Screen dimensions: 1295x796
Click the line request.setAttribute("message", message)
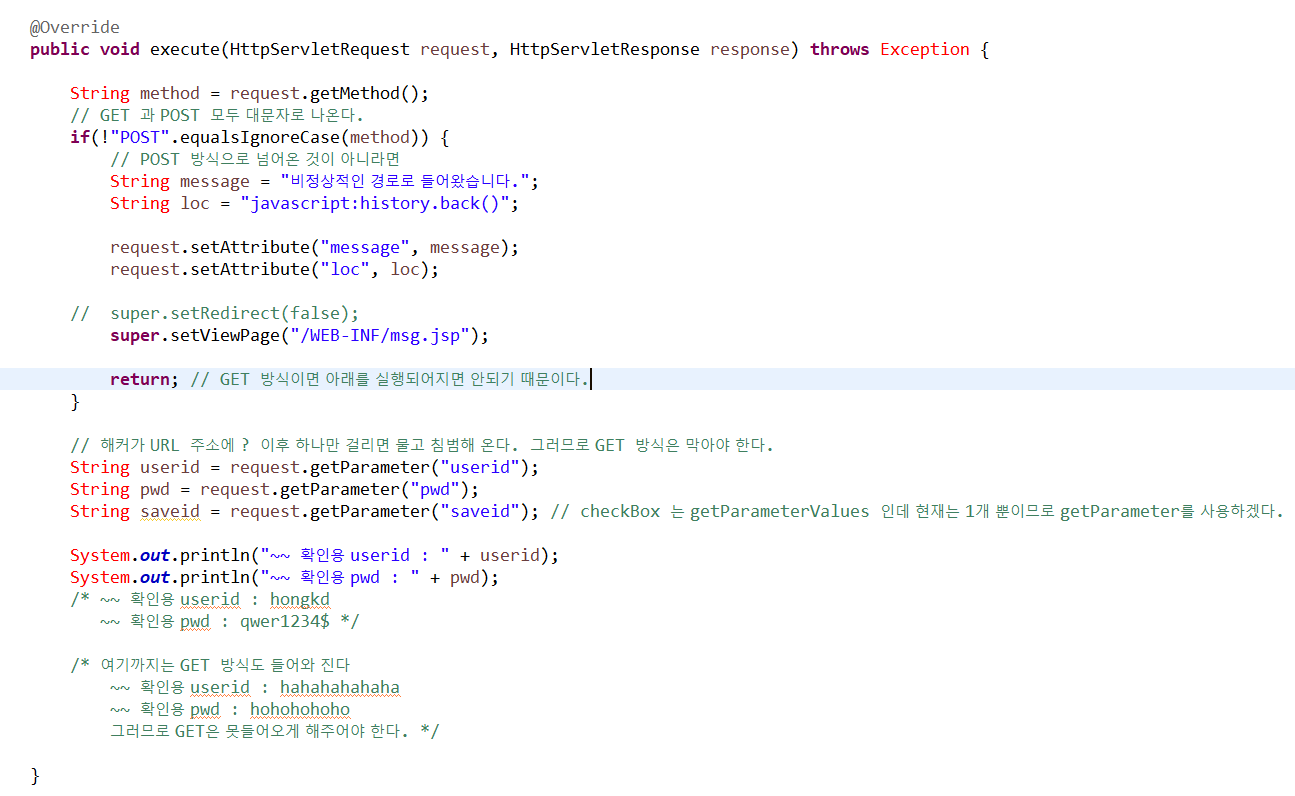pos(315,247)
